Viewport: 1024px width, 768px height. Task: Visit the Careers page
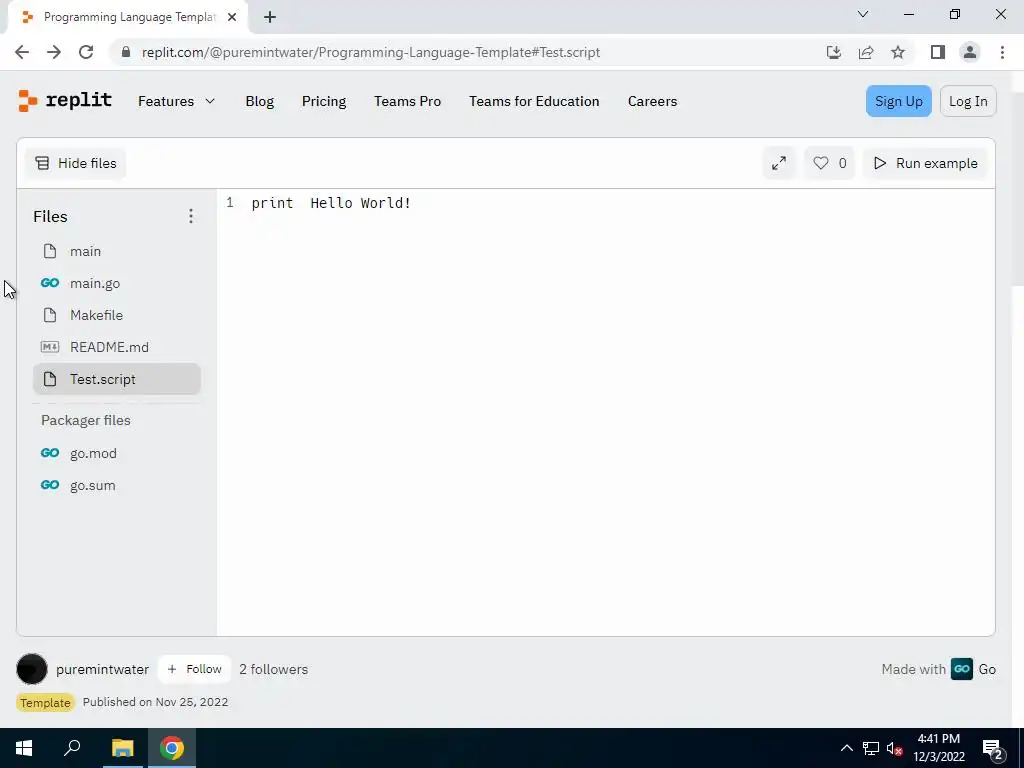point(652,101)
